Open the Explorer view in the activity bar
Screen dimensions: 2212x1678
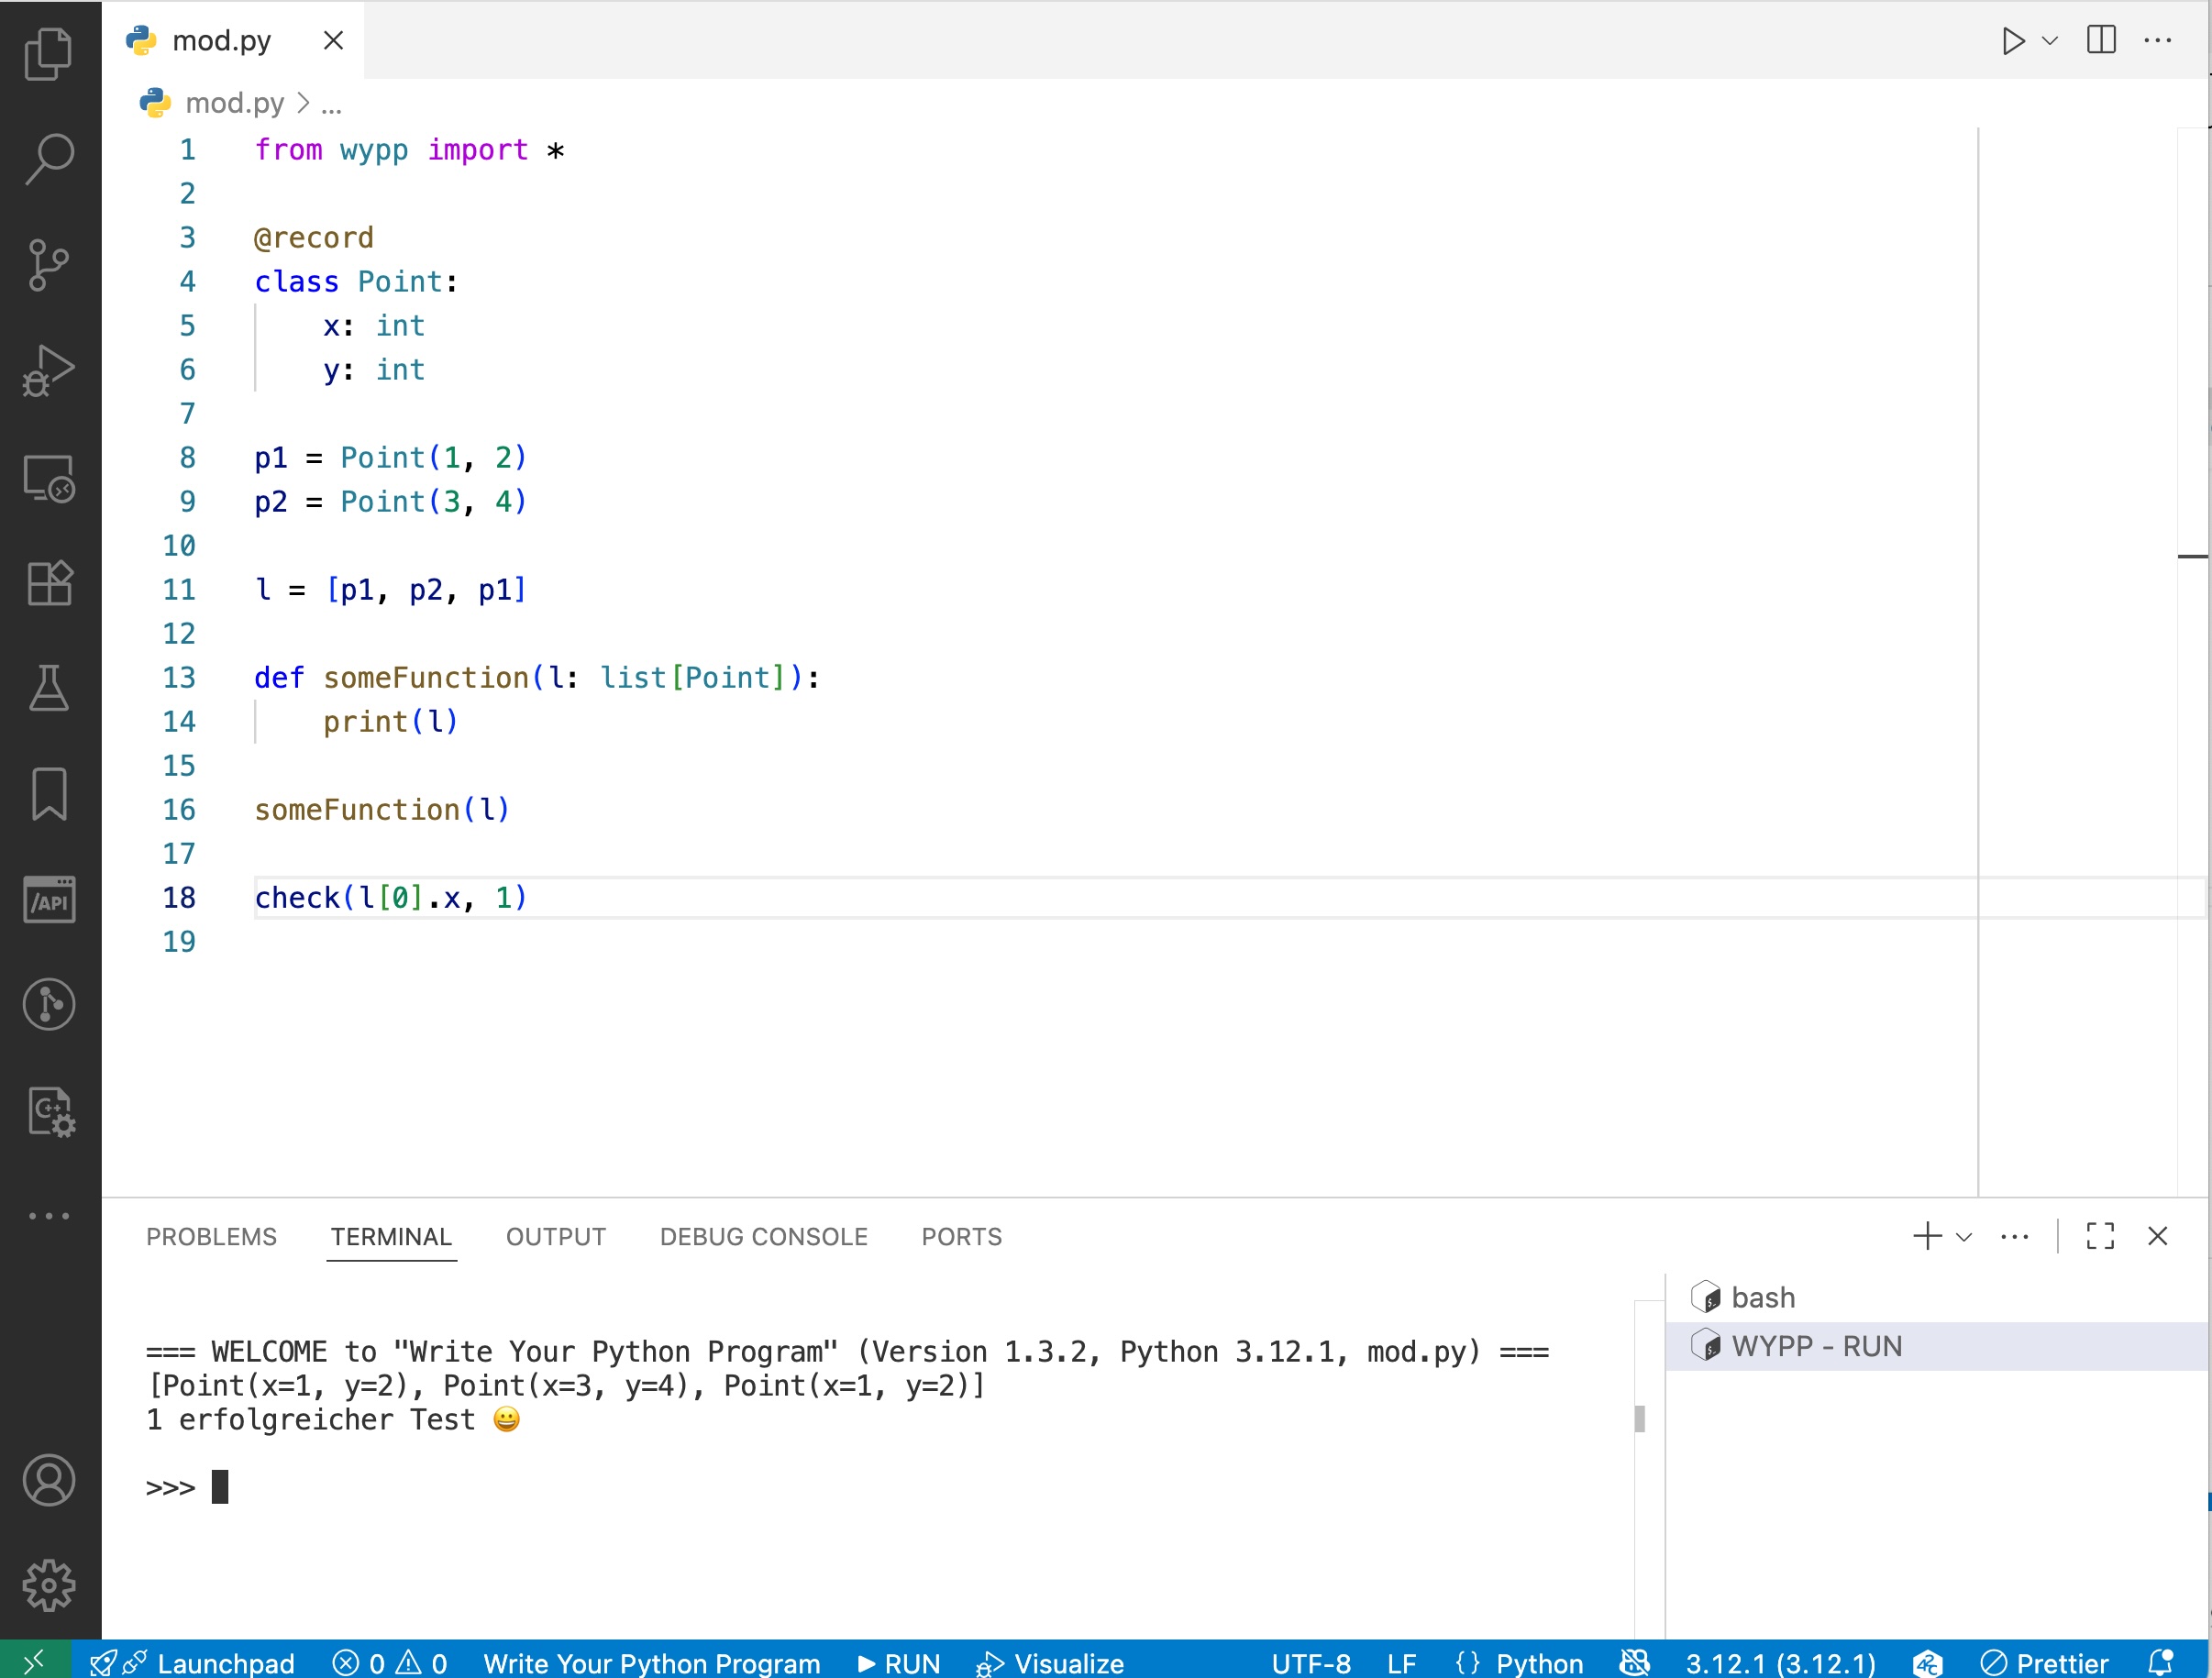pyautogui.click(x=48, y=55)
